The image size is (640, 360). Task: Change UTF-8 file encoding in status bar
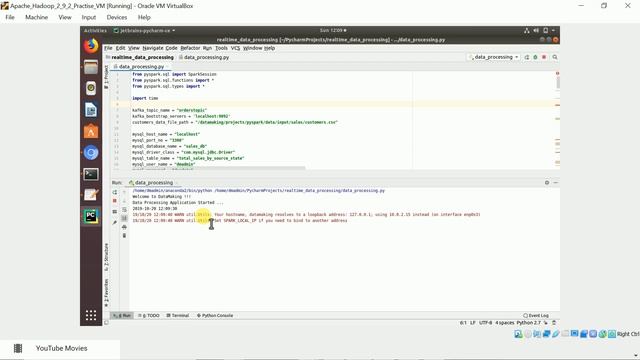click(485, 323)
